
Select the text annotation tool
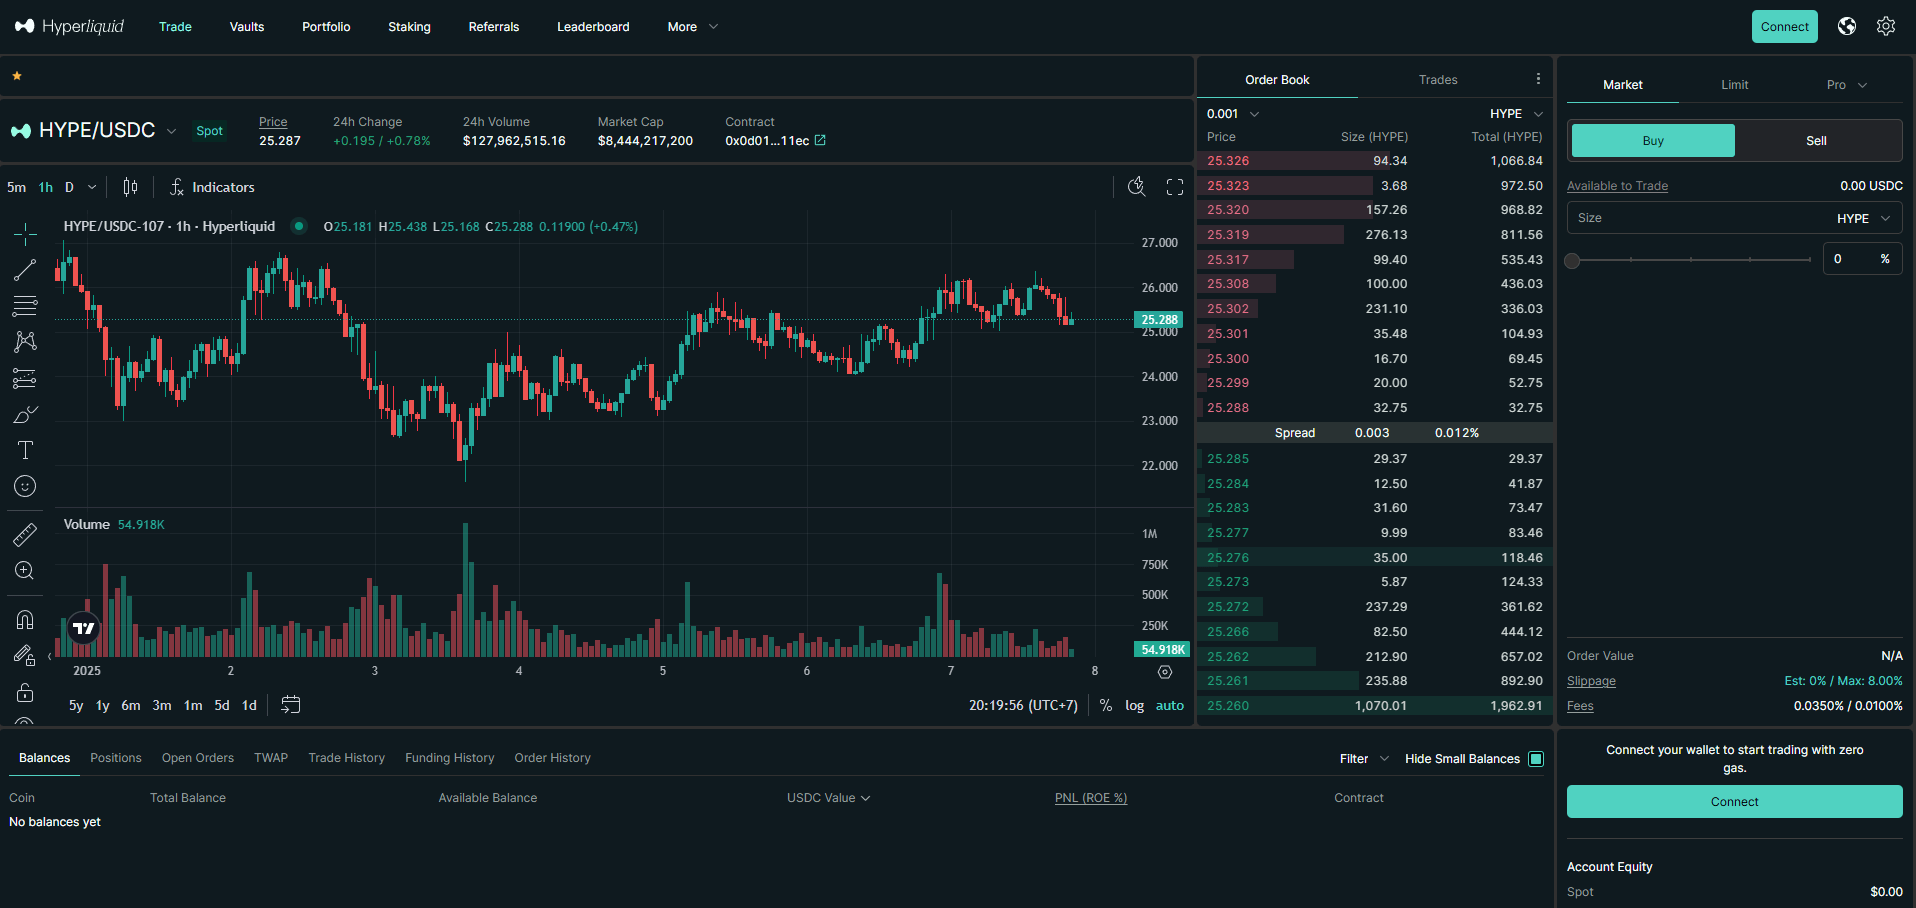coord(25,450)
